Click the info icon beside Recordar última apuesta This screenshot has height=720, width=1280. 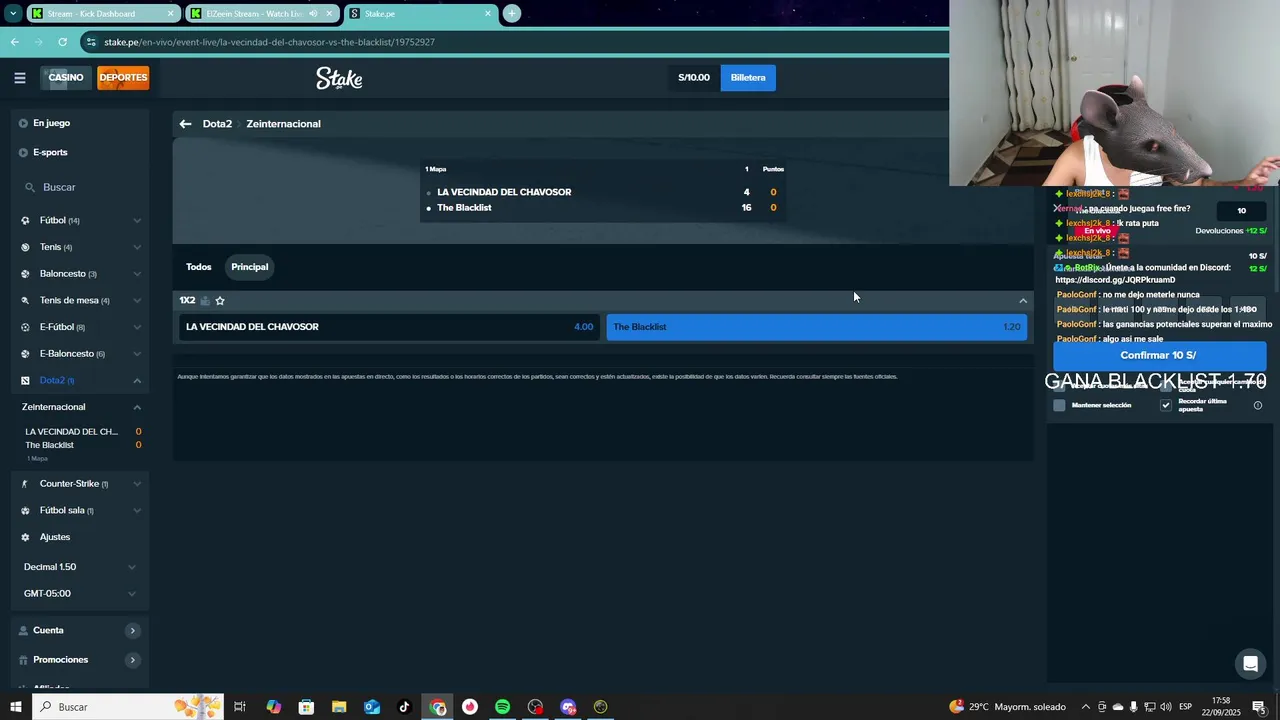[1258, 405]
